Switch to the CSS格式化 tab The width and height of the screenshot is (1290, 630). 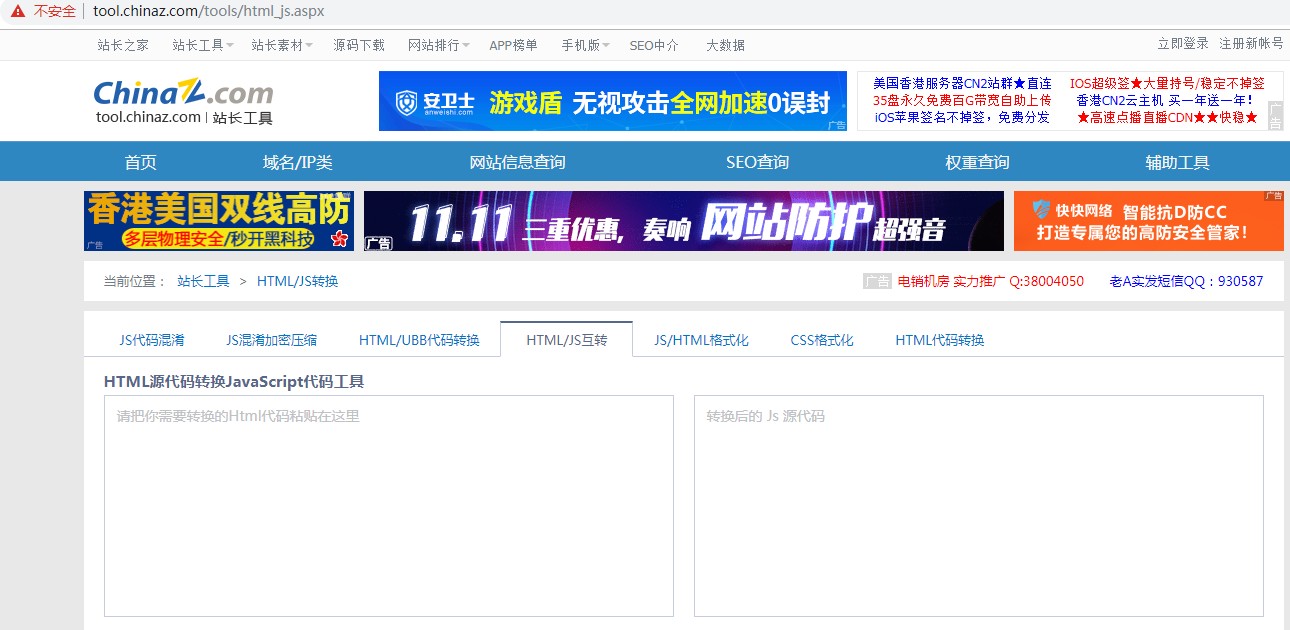822,340
